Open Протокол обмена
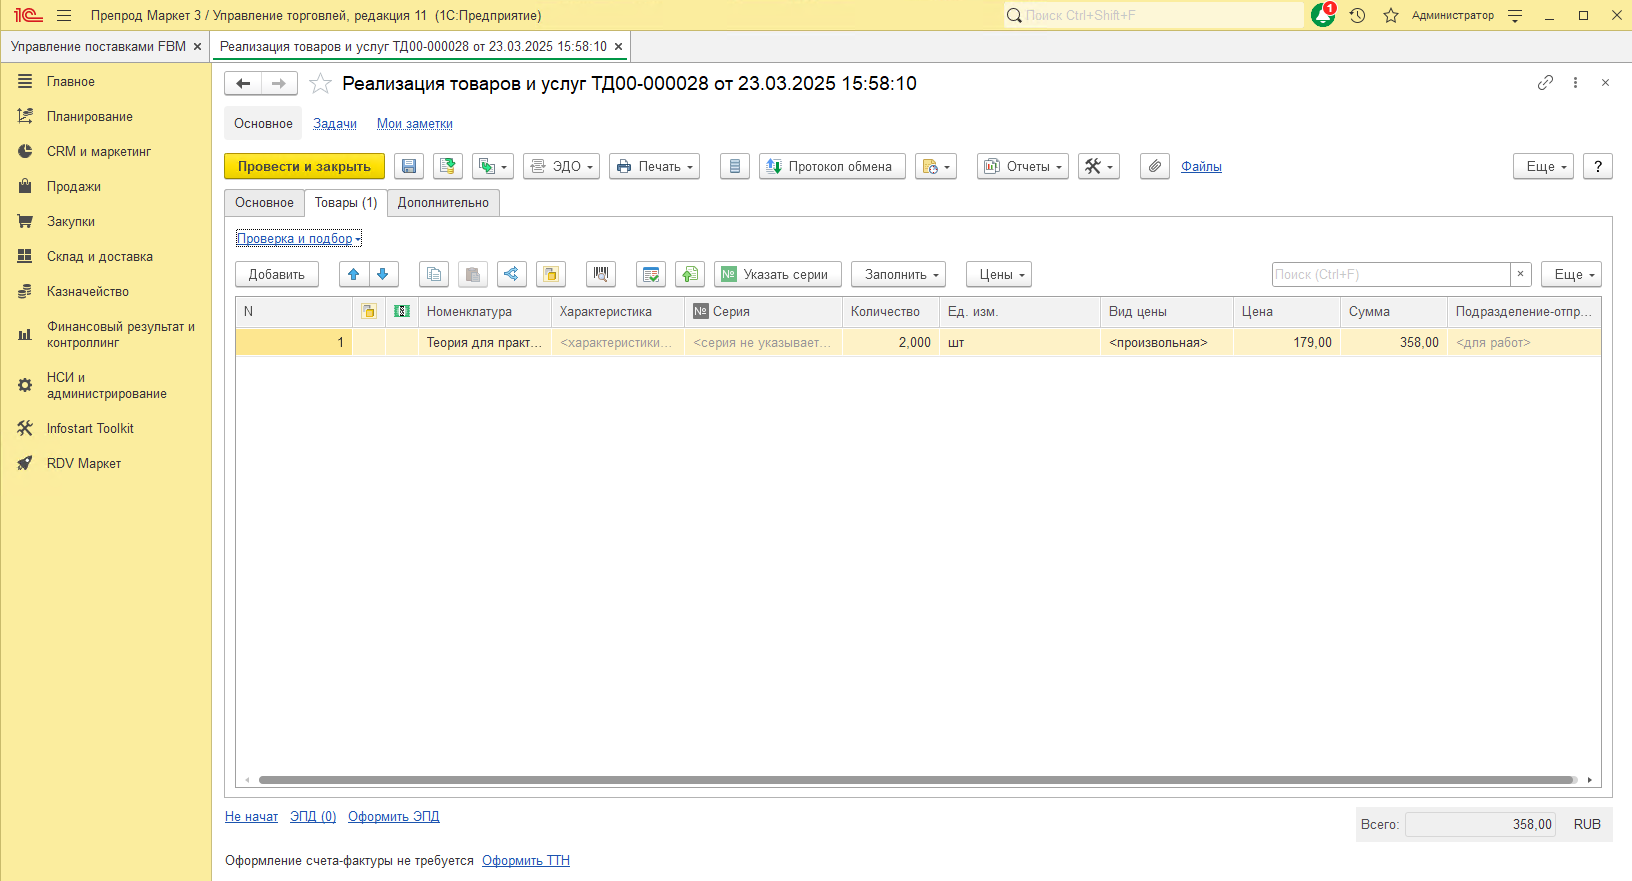Viewport: 1632px width, 881px height. click(832, 166)
